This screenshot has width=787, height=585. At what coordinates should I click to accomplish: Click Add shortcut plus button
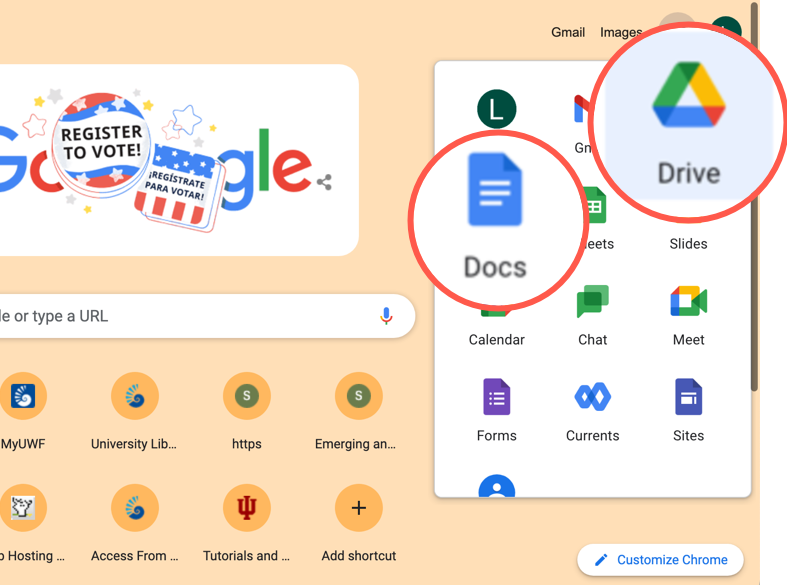tap(358, 508)
